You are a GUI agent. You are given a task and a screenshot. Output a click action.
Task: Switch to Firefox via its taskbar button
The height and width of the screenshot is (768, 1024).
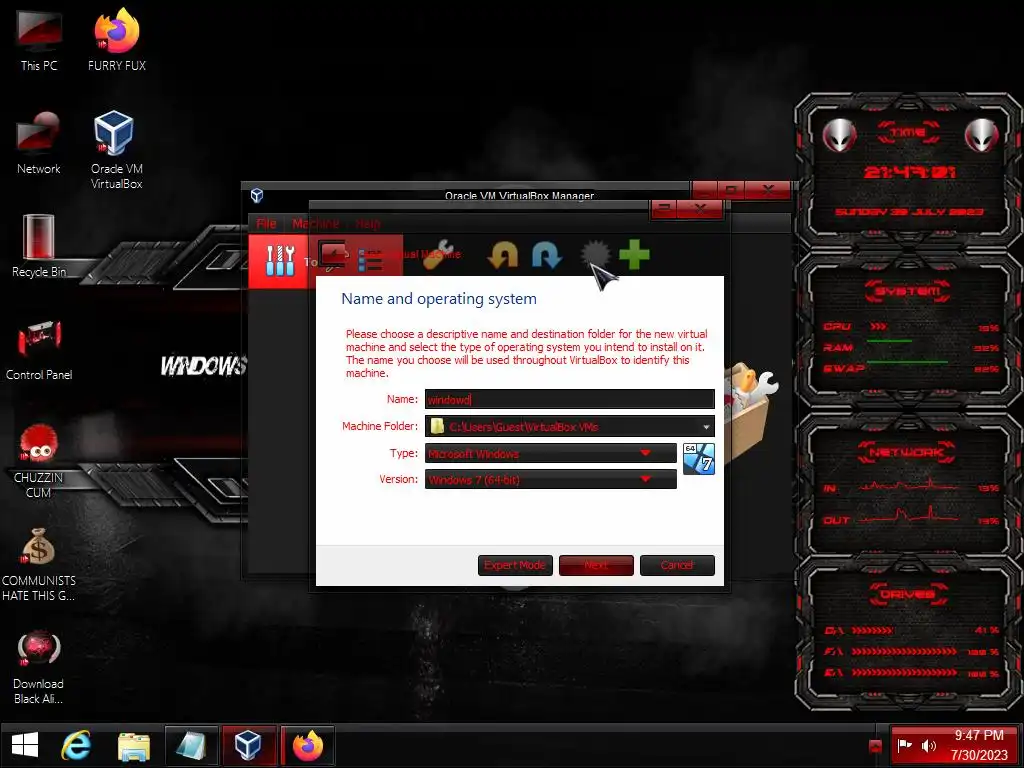[x=308, y=745]
